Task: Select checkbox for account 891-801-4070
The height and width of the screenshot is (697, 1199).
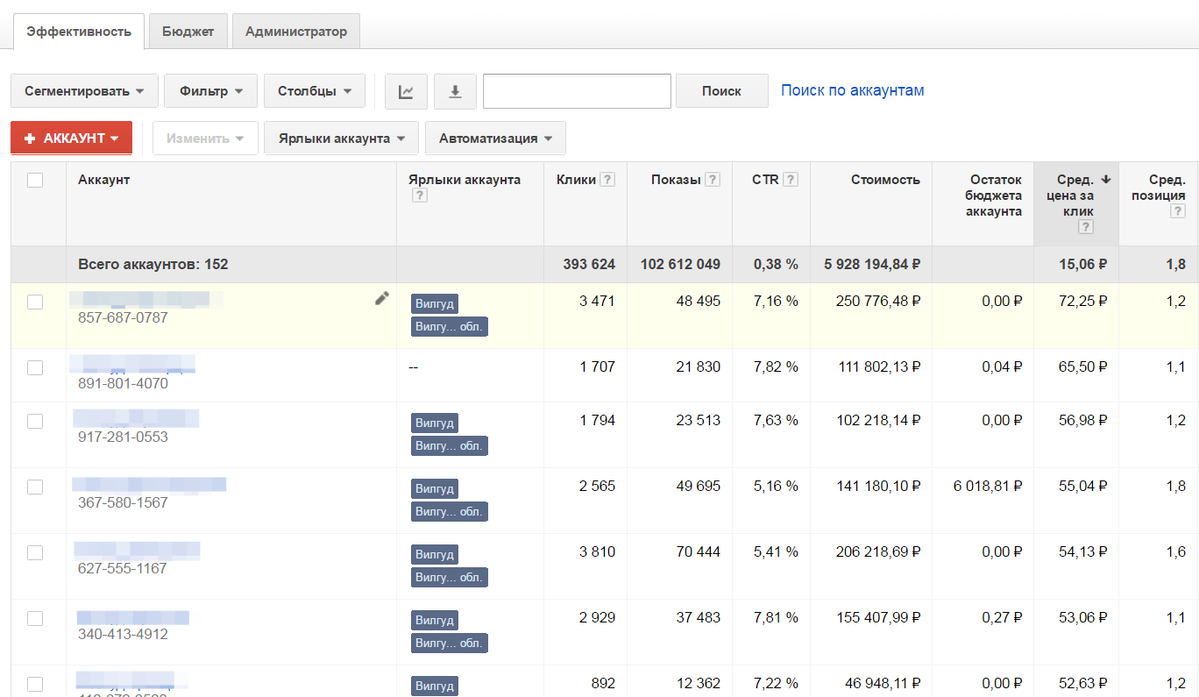Action: [x=35, y=368]
